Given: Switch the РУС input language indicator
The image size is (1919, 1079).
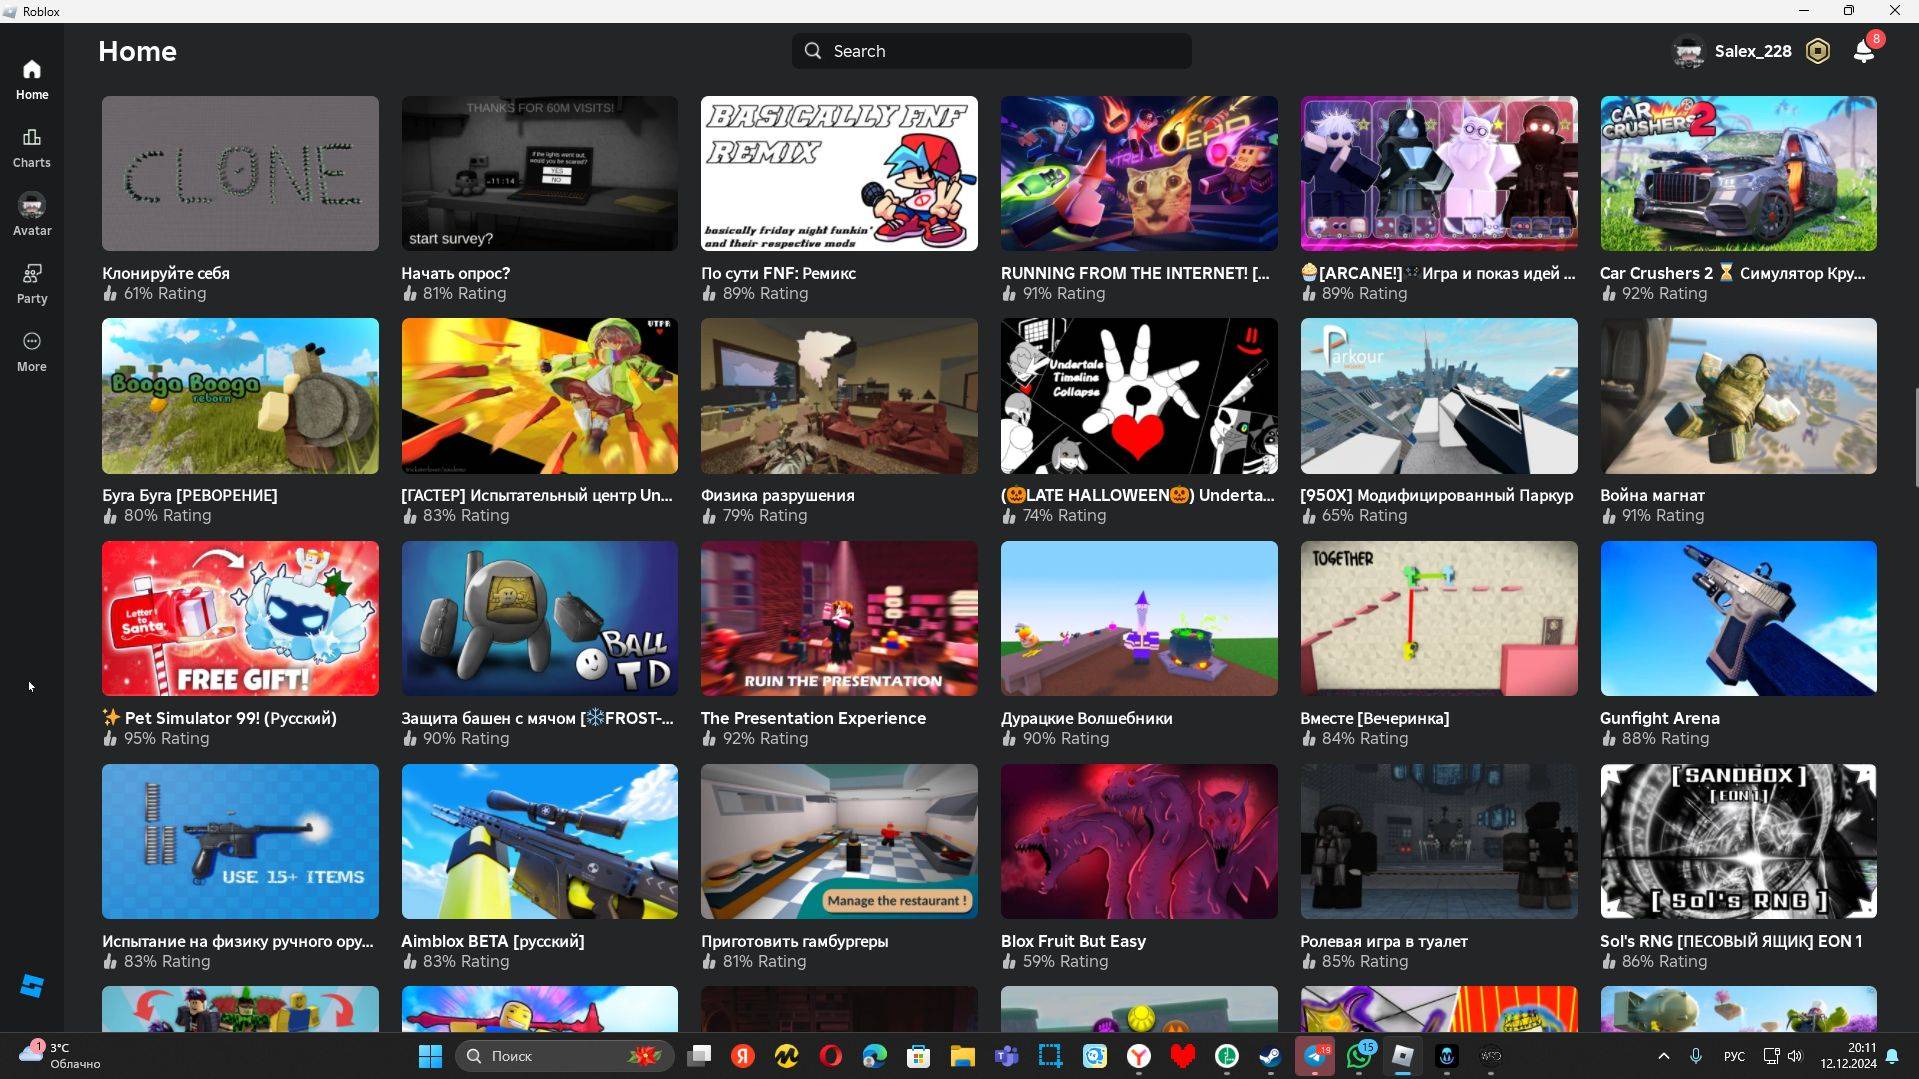Looking at the screenshot, I should [1735, 1056].
